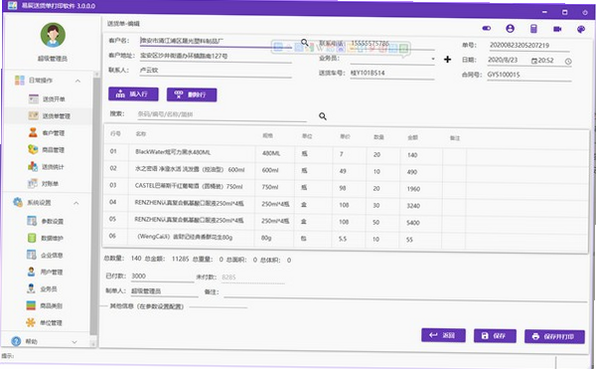This screenshot has height=369, width=596.
Task: Click the contract number field GYS100015
Action: [x=529, y=75]
